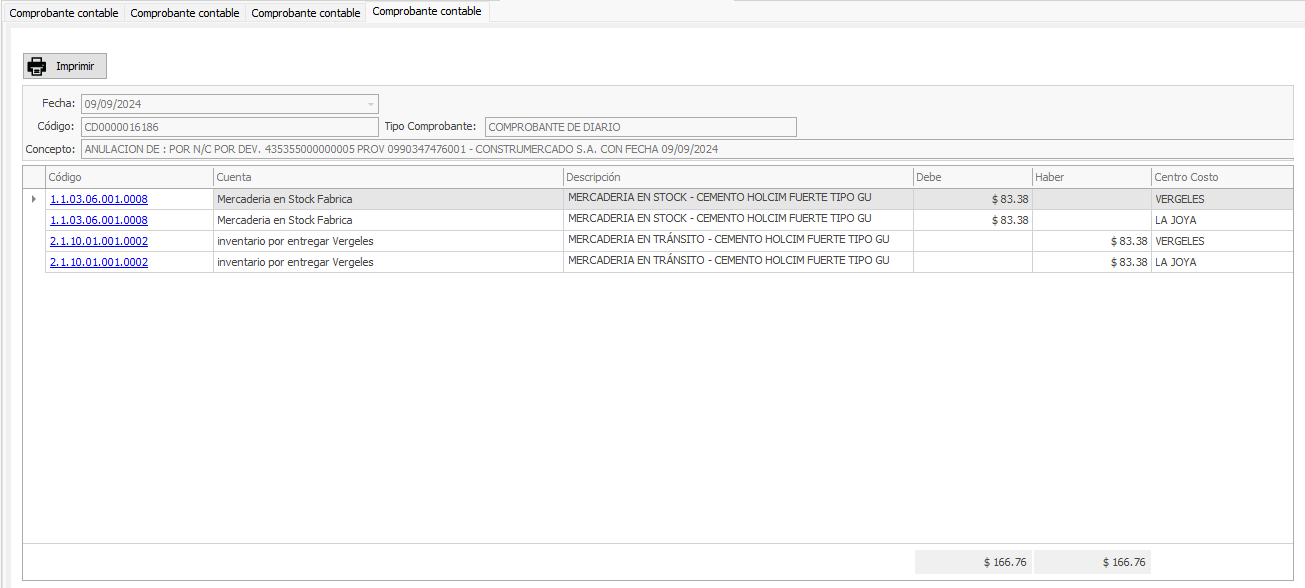Sort by the Código column header
Screen dimensions: 1305x588
point(129,177)
